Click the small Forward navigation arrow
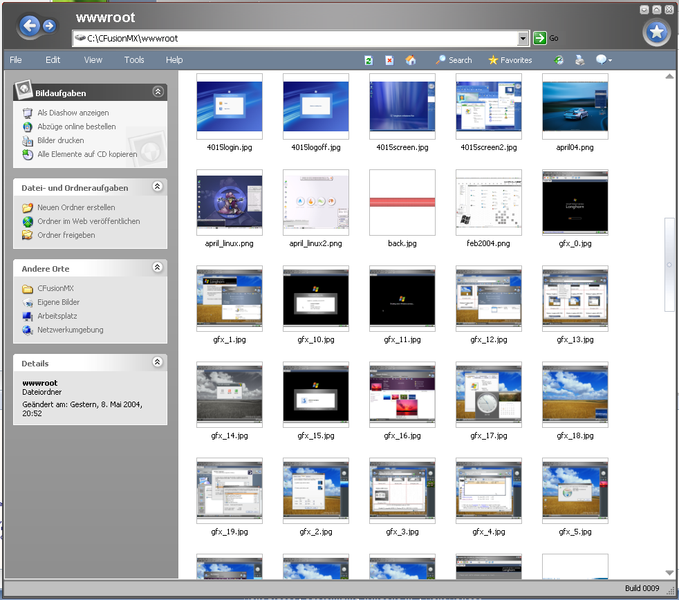The image size is (679, 600). pos(50,28)
